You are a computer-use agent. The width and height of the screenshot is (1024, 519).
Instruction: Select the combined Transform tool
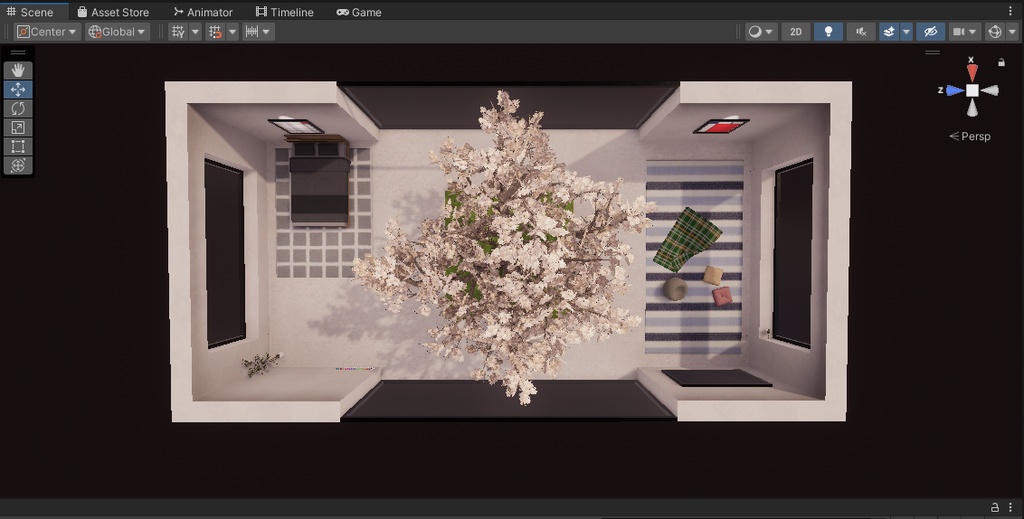click(18, 165)
